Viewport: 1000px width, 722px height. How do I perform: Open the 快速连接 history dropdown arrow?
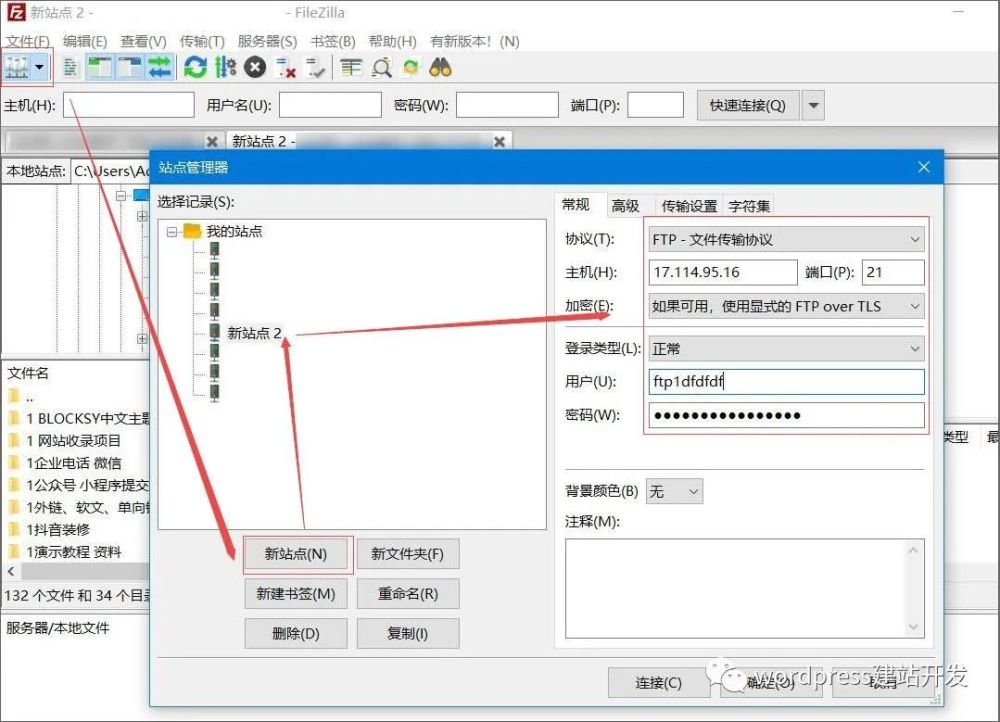click(x=813, y=106)
